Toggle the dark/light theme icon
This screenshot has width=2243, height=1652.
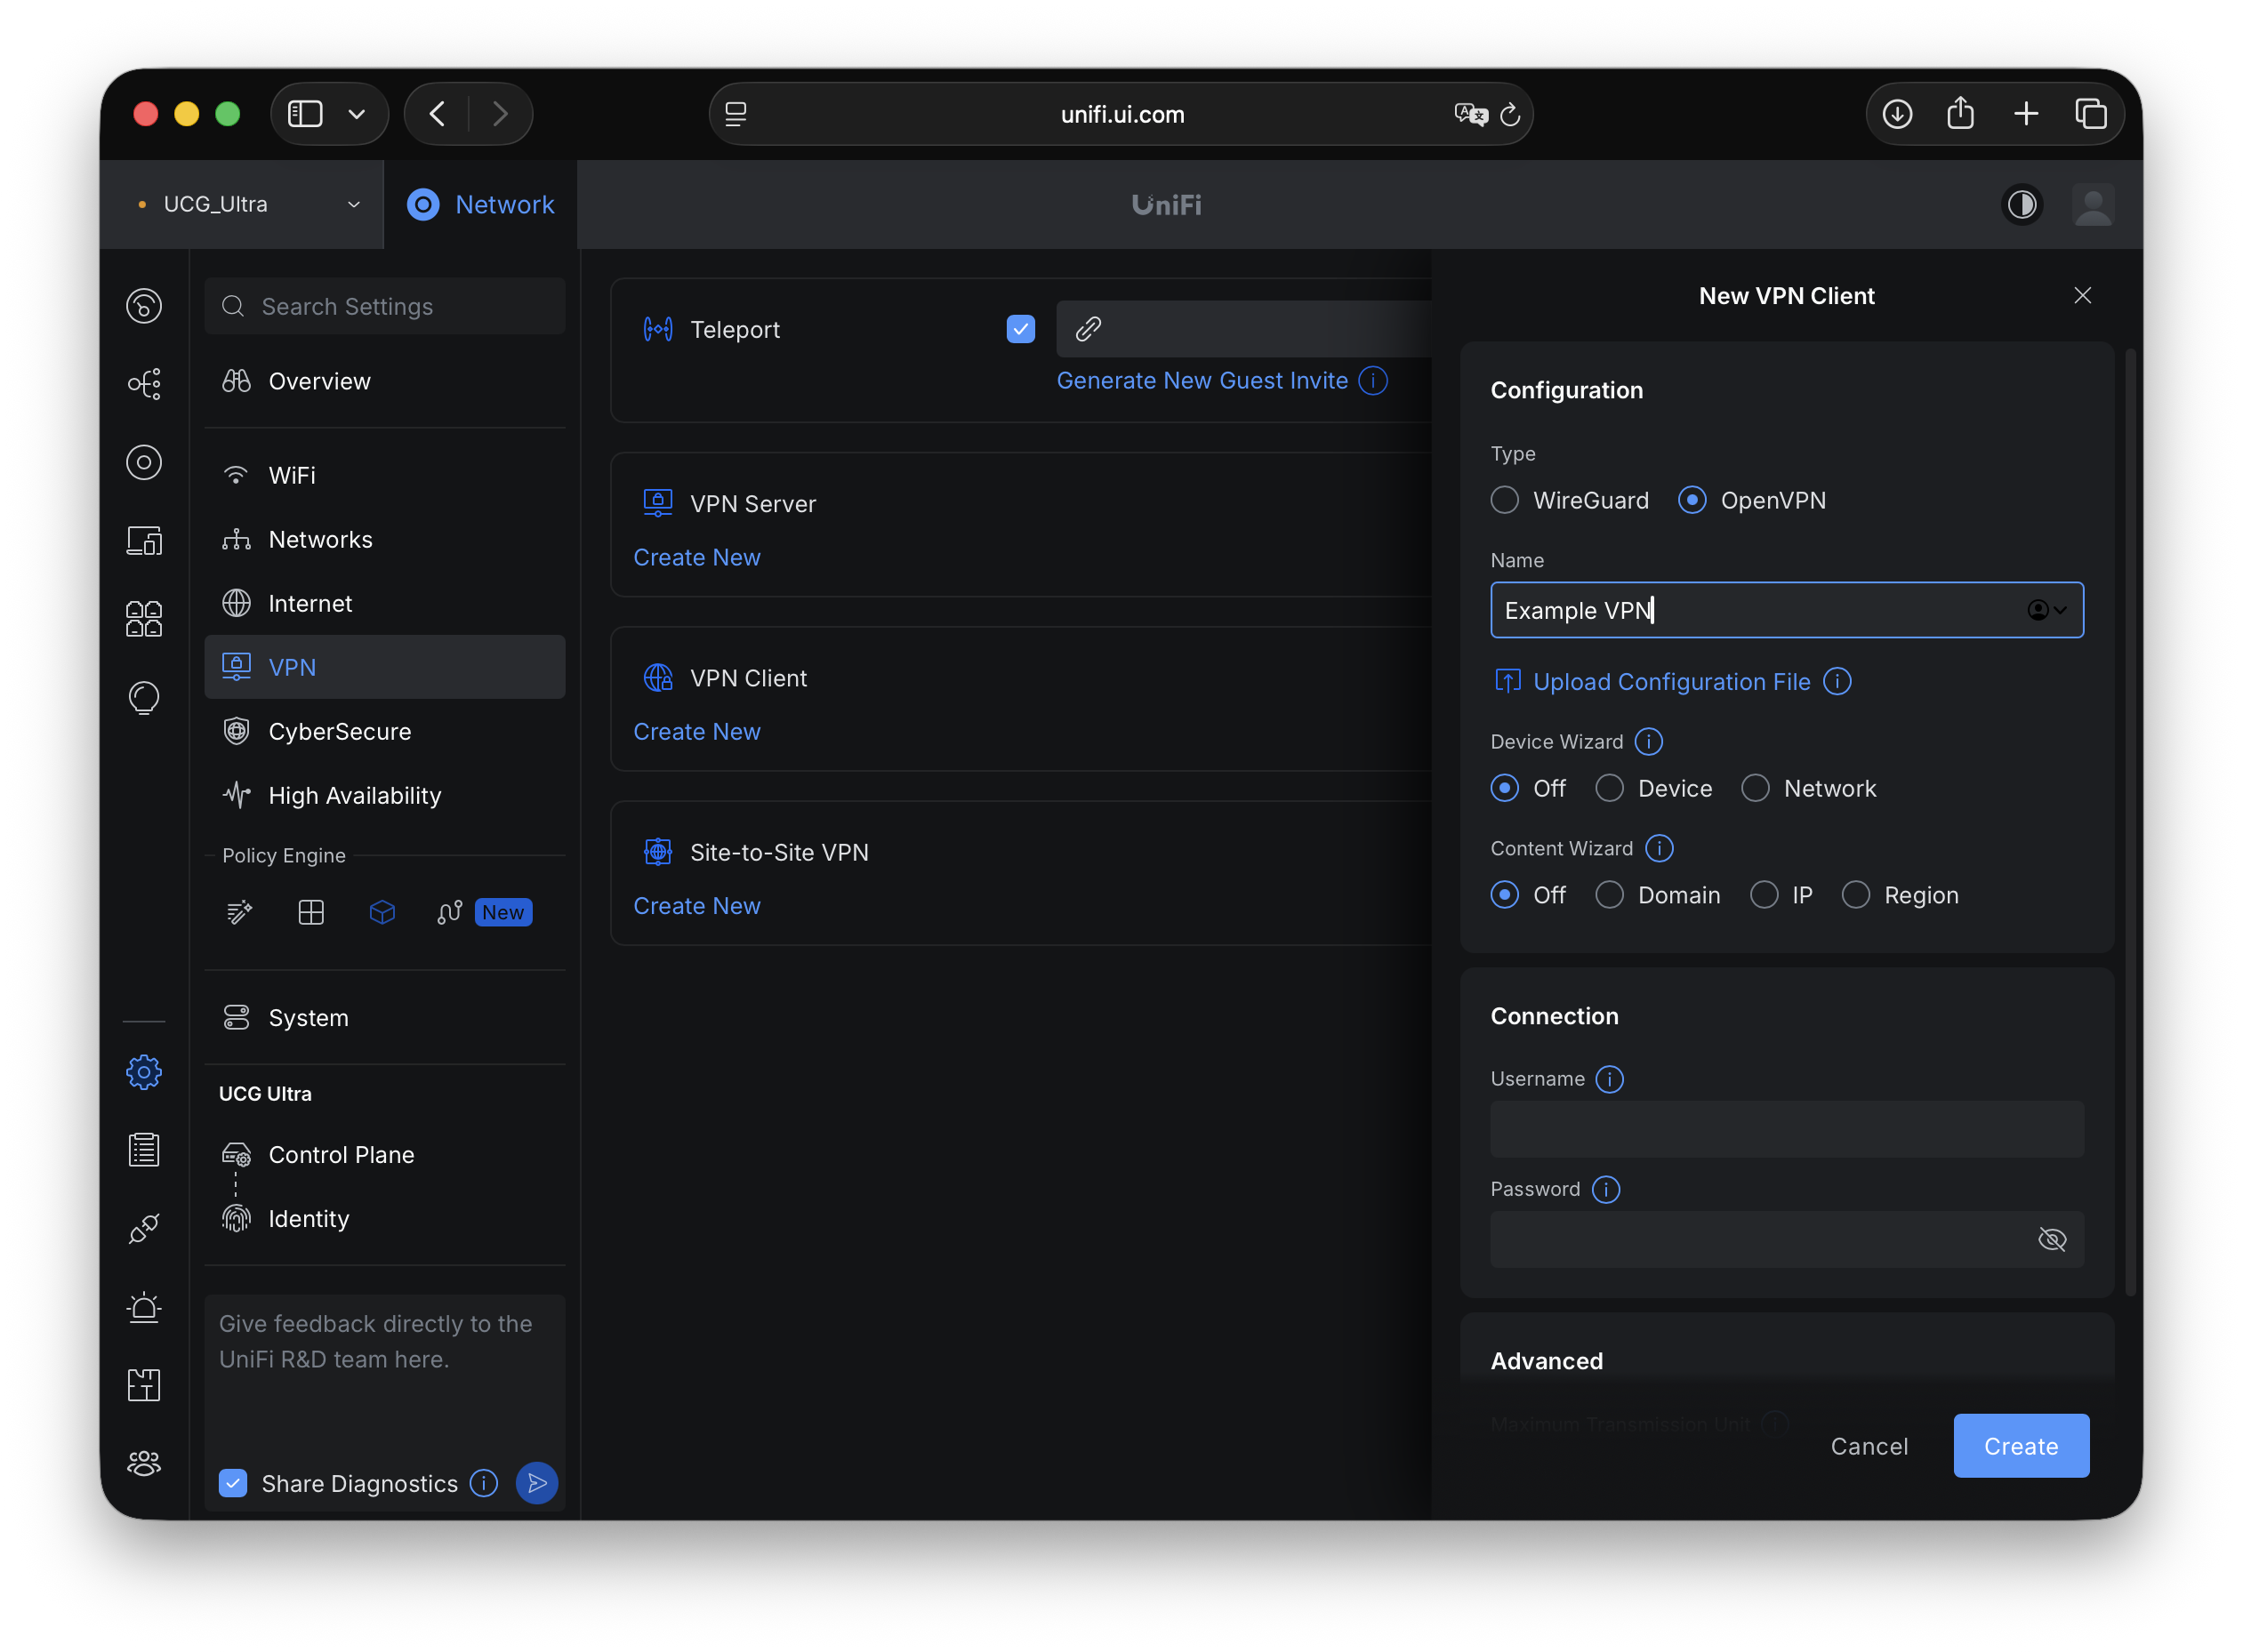point(2021,205)
